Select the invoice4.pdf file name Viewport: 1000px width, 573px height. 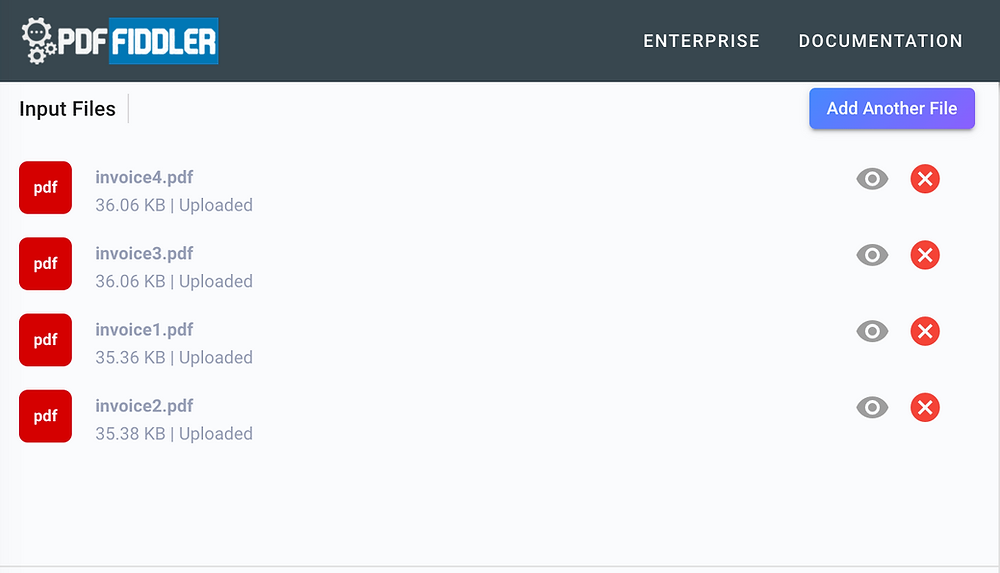(x=144, y=177)
